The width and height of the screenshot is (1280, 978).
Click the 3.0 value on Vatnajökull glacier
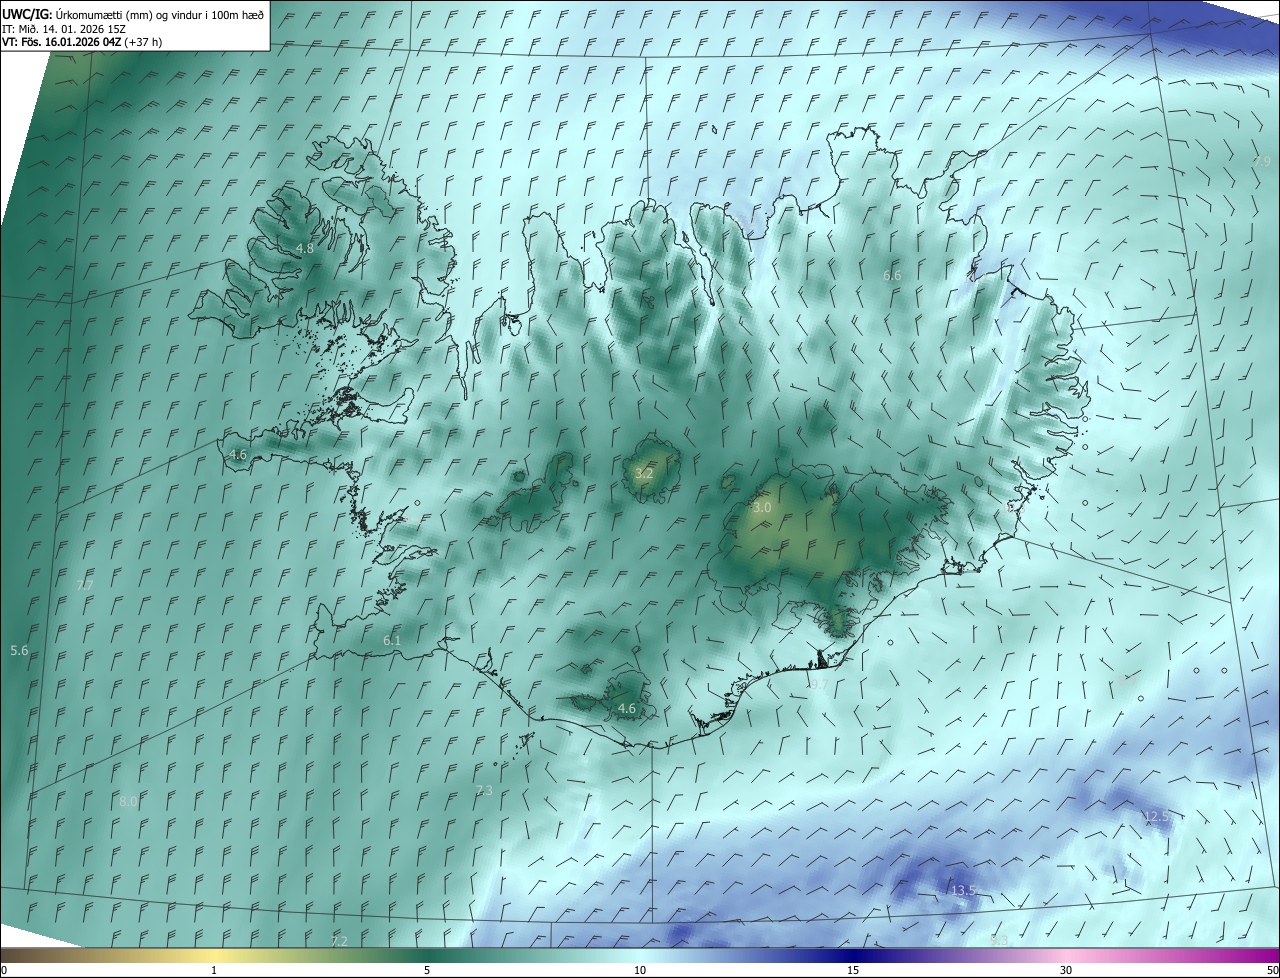click(762, 508)
